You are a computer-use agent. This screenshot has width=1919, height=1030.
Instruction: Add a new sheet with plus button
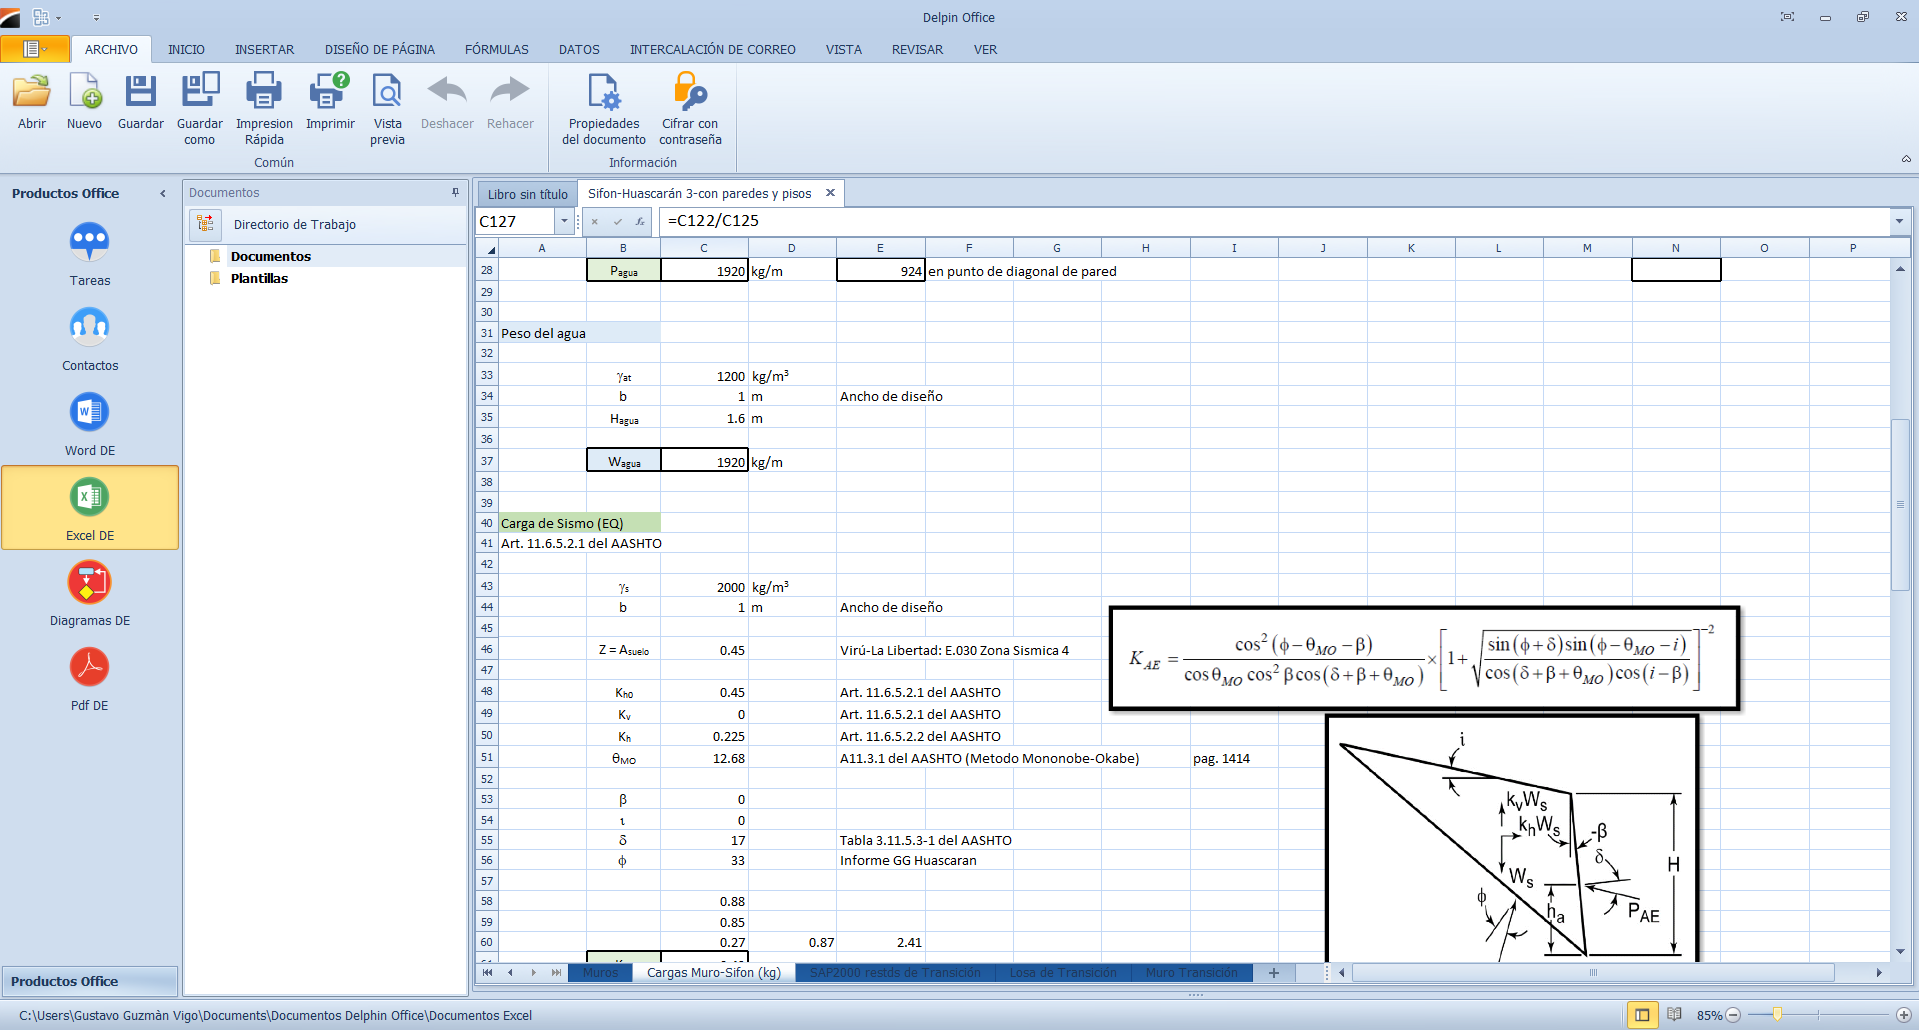(x=1274, y=973)
